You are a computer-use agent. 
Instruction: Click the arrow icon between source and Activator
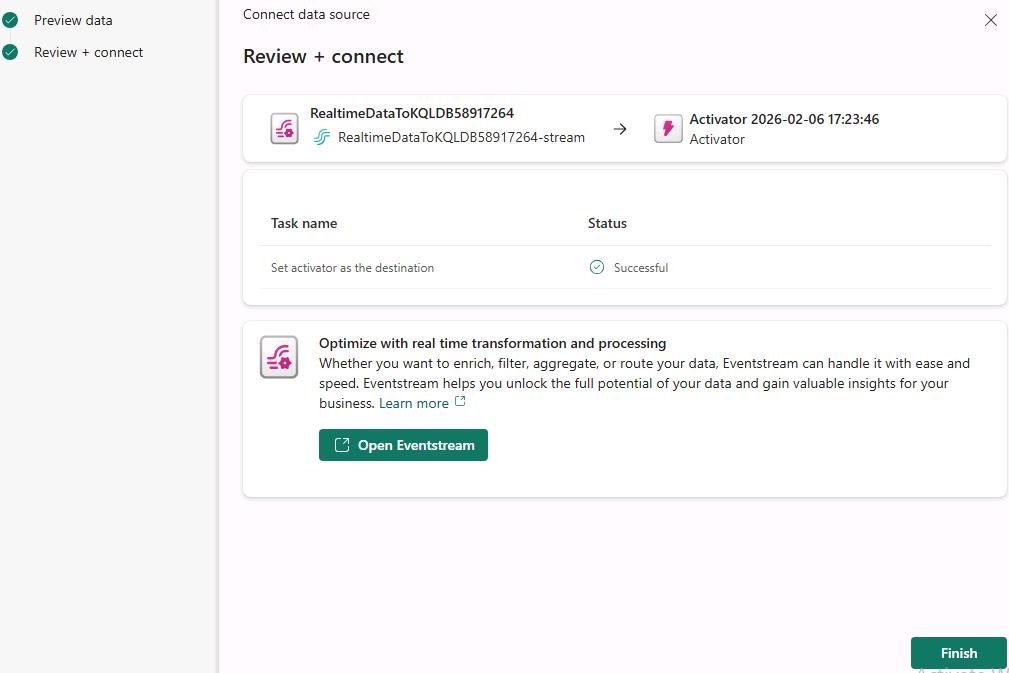(620, 129)
